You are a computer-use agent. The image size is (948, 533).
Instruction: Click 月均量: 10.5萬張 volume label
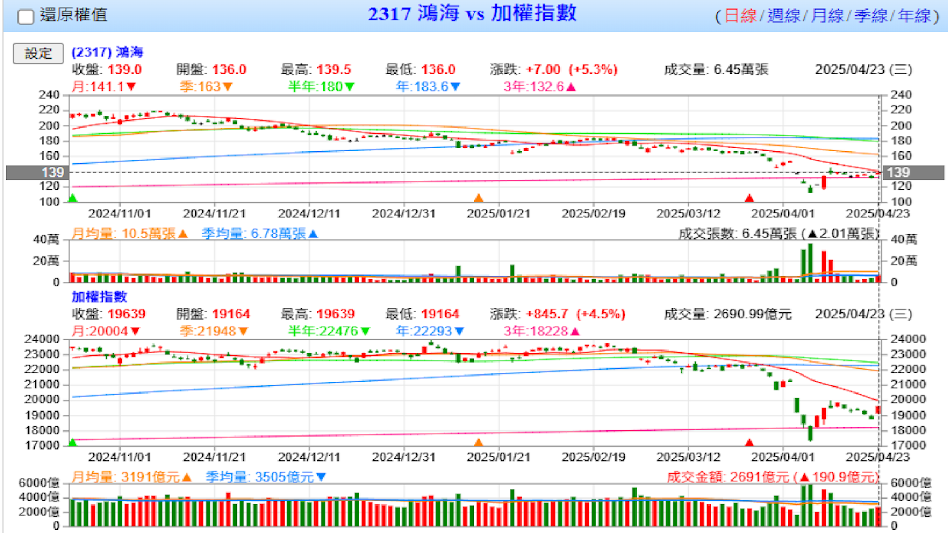pyautogui.click(x=129, y=233)
